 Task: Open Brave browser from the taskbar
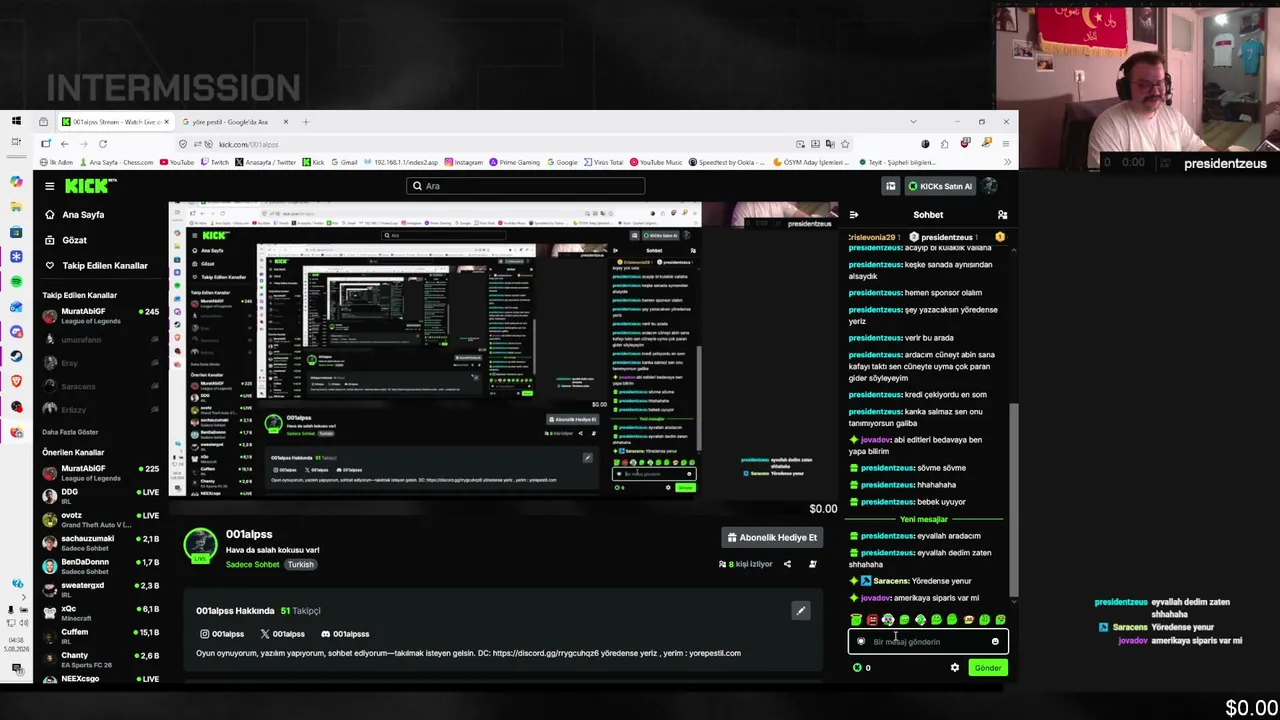pyautogui.click(x=16, y=381)
